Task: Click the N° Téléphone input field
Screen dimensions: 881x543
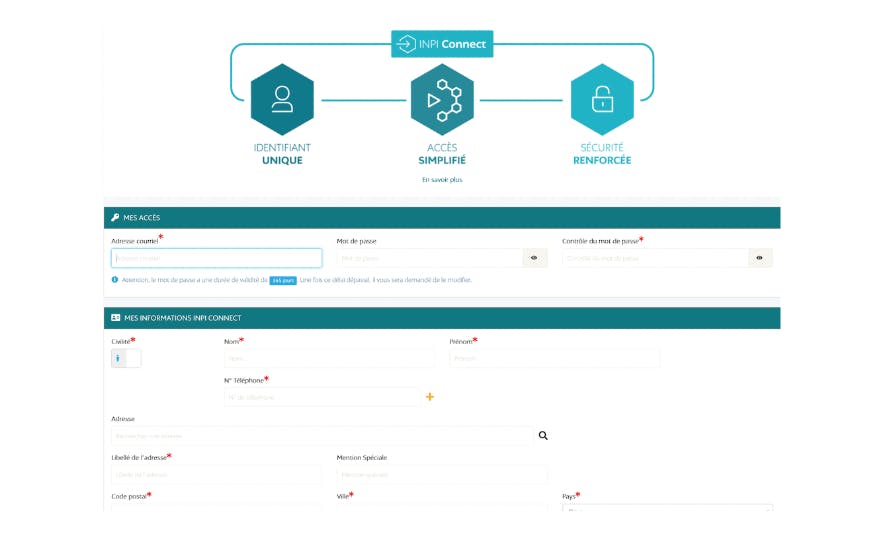Action: (x=322, y=397)
